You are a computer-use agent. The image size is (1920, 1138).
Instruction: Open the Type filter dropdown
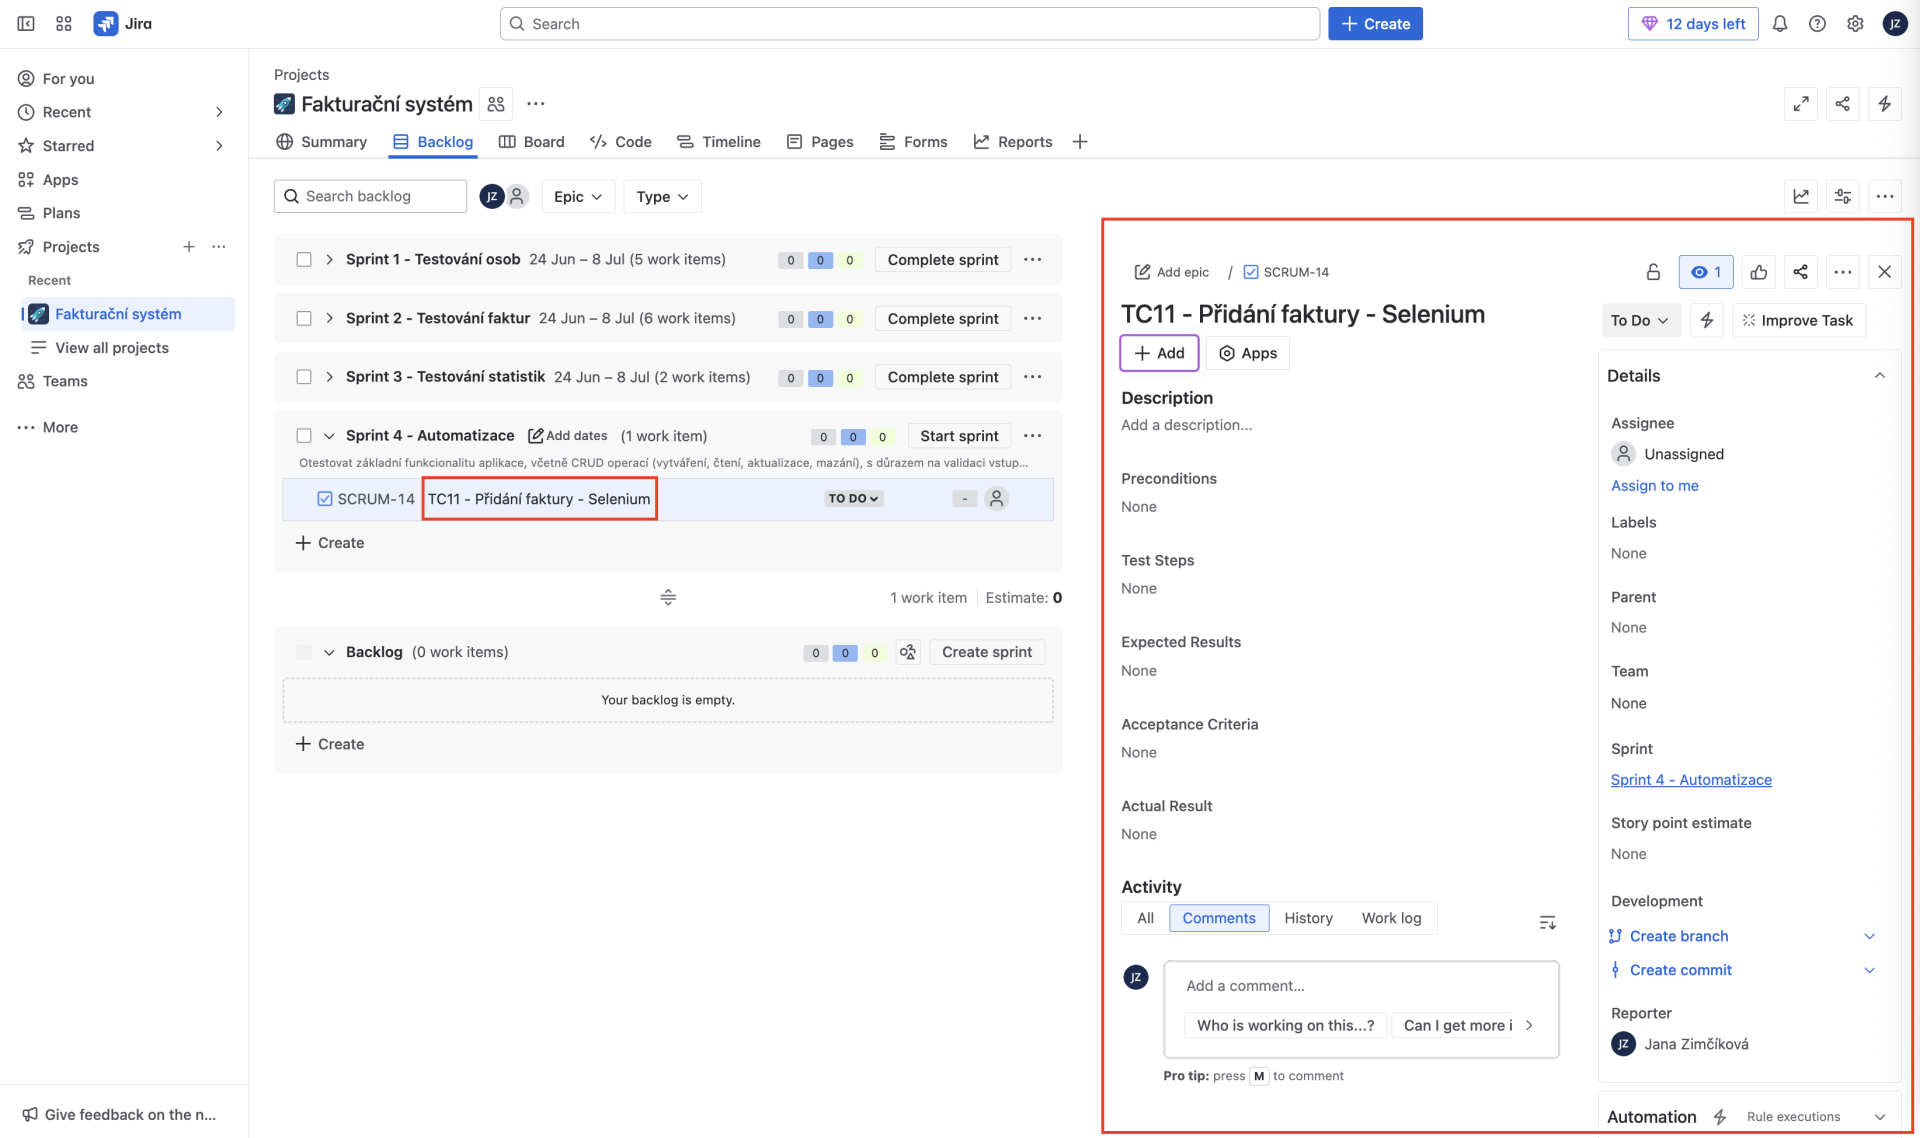(662, 197)
